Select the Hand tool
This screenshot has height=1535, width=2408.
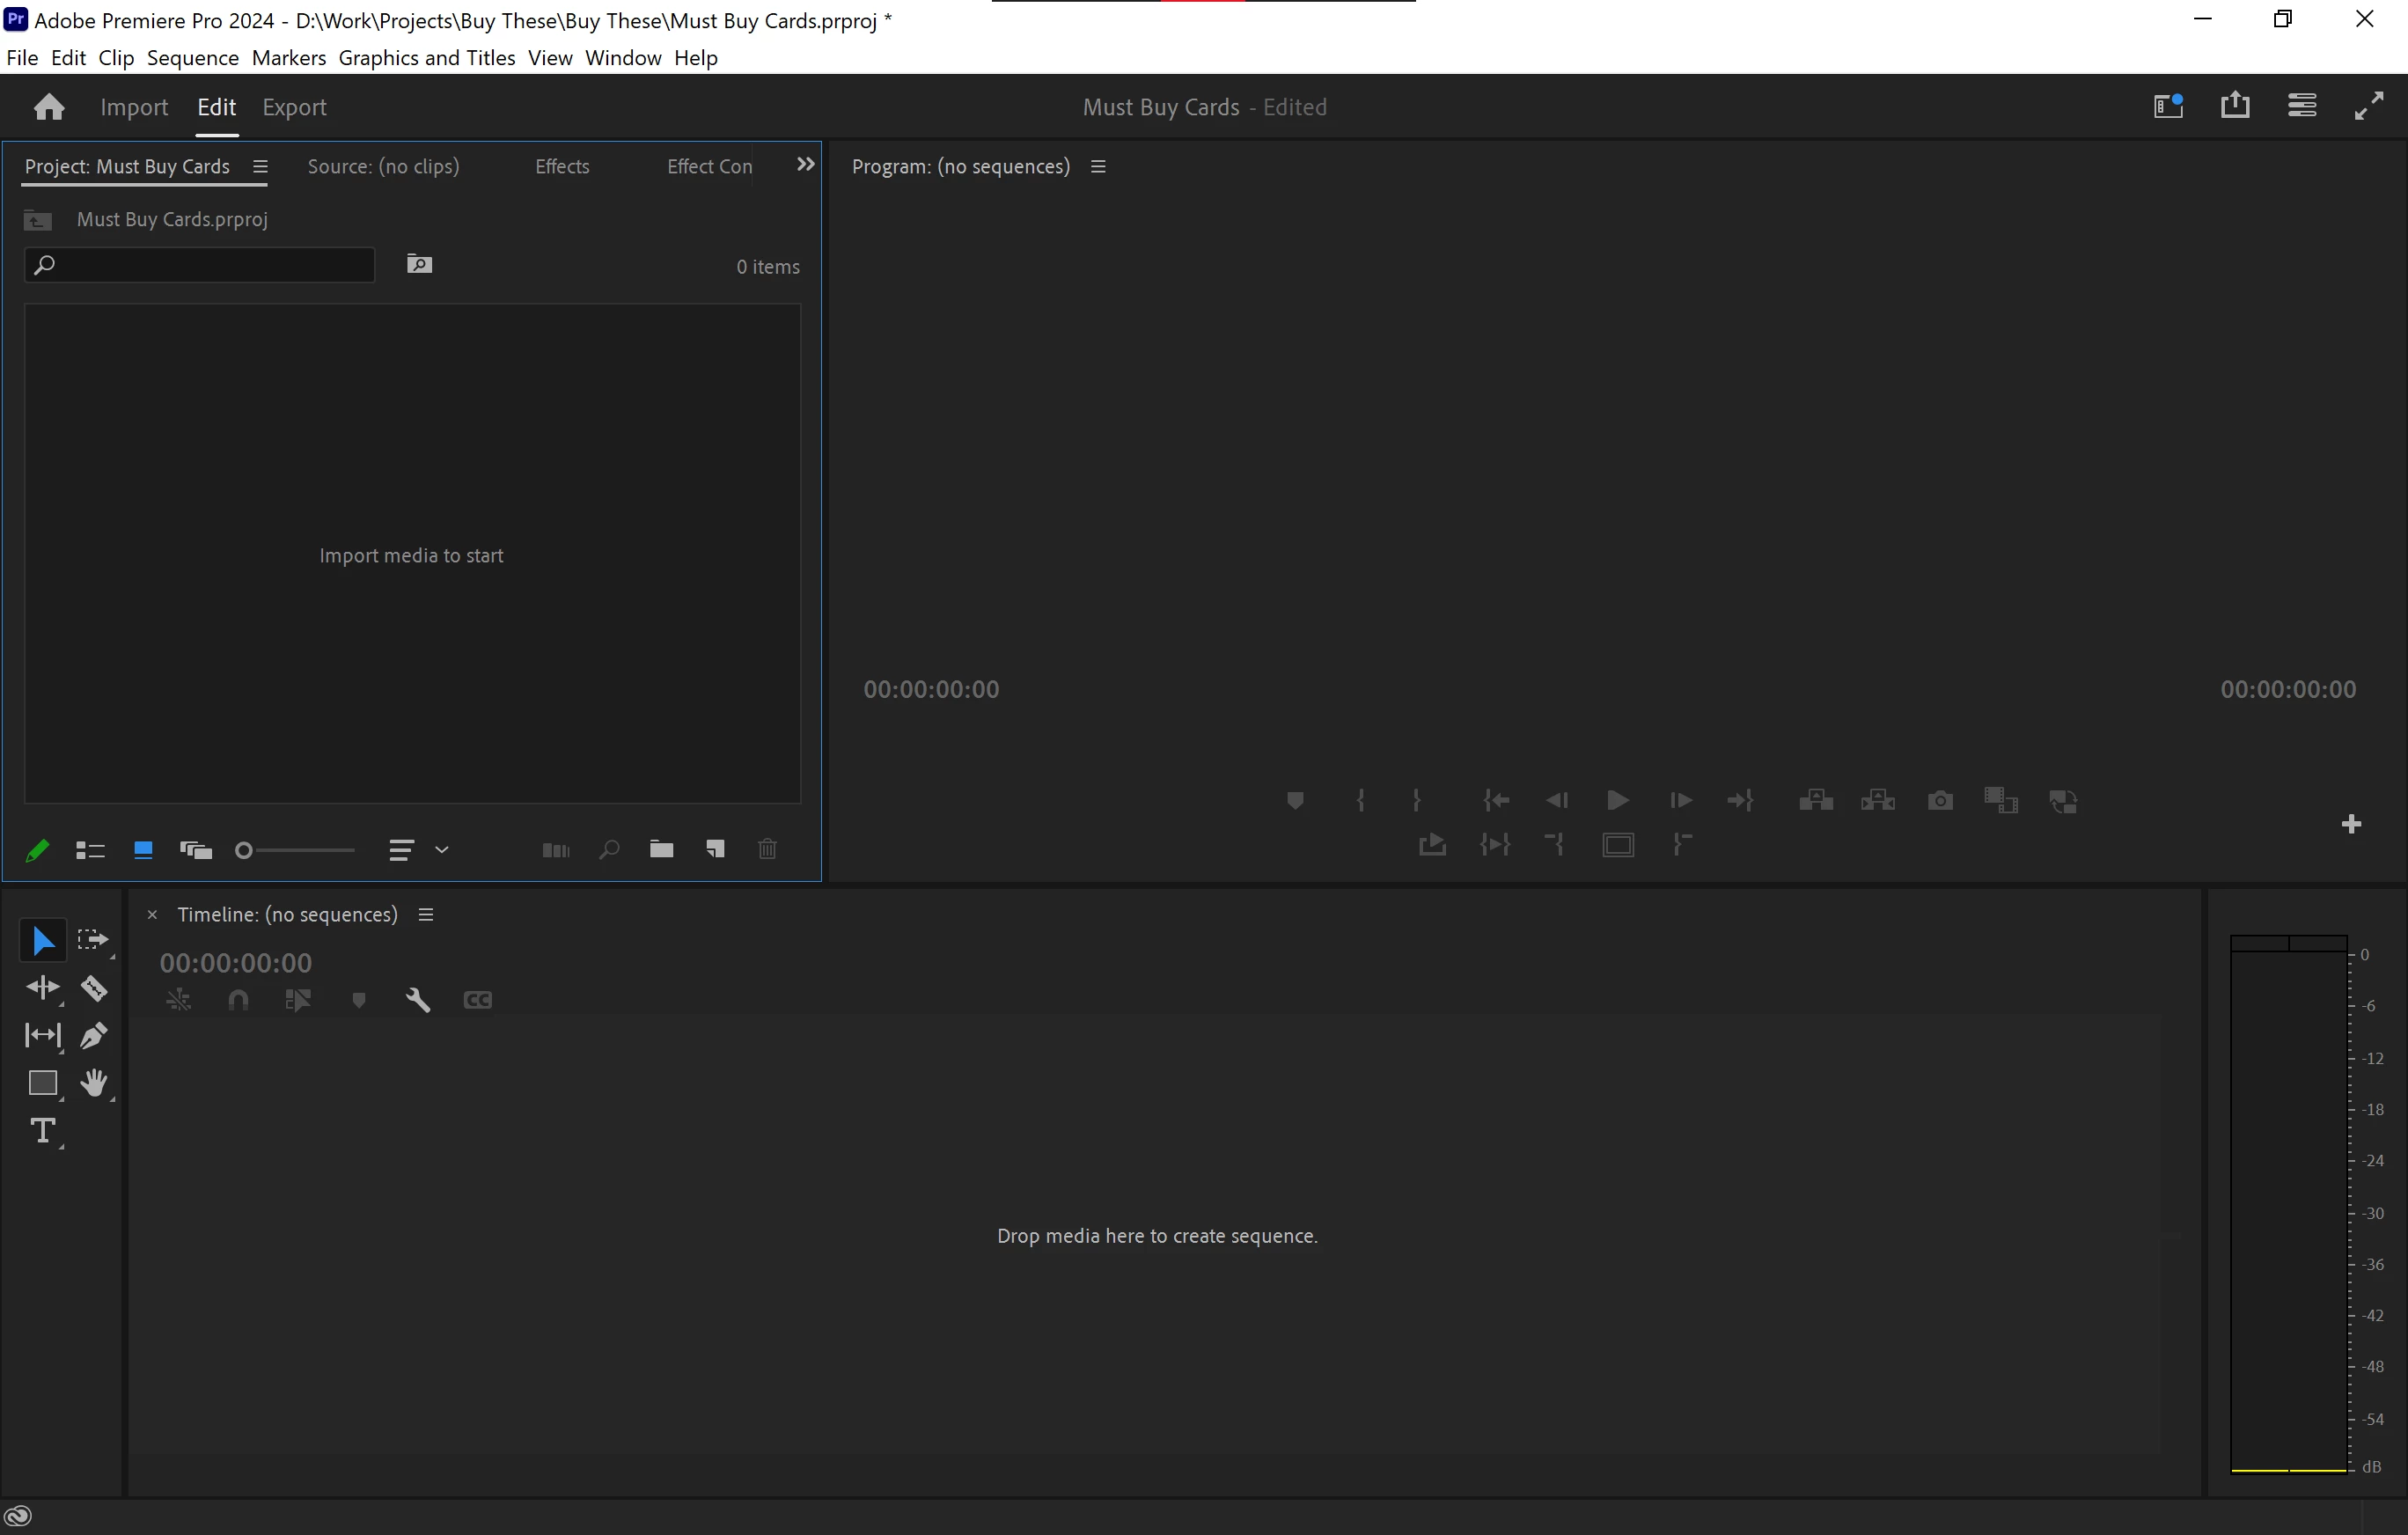(94, 1083)
